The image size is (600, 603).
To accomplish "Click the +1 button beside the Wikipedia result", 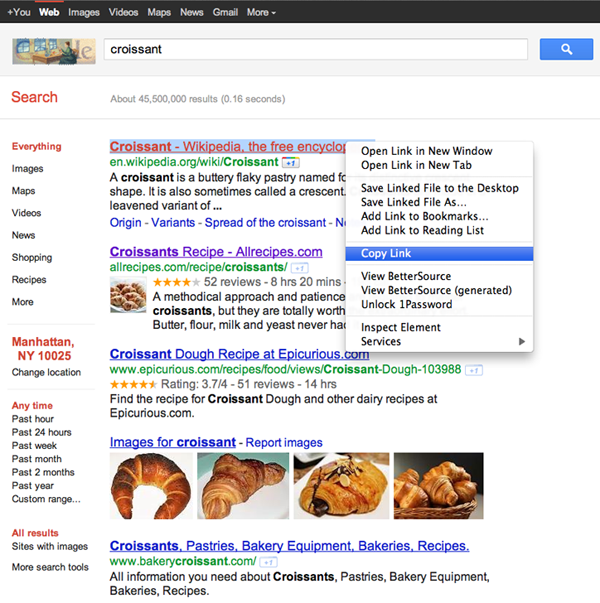I will pos(291,163).
